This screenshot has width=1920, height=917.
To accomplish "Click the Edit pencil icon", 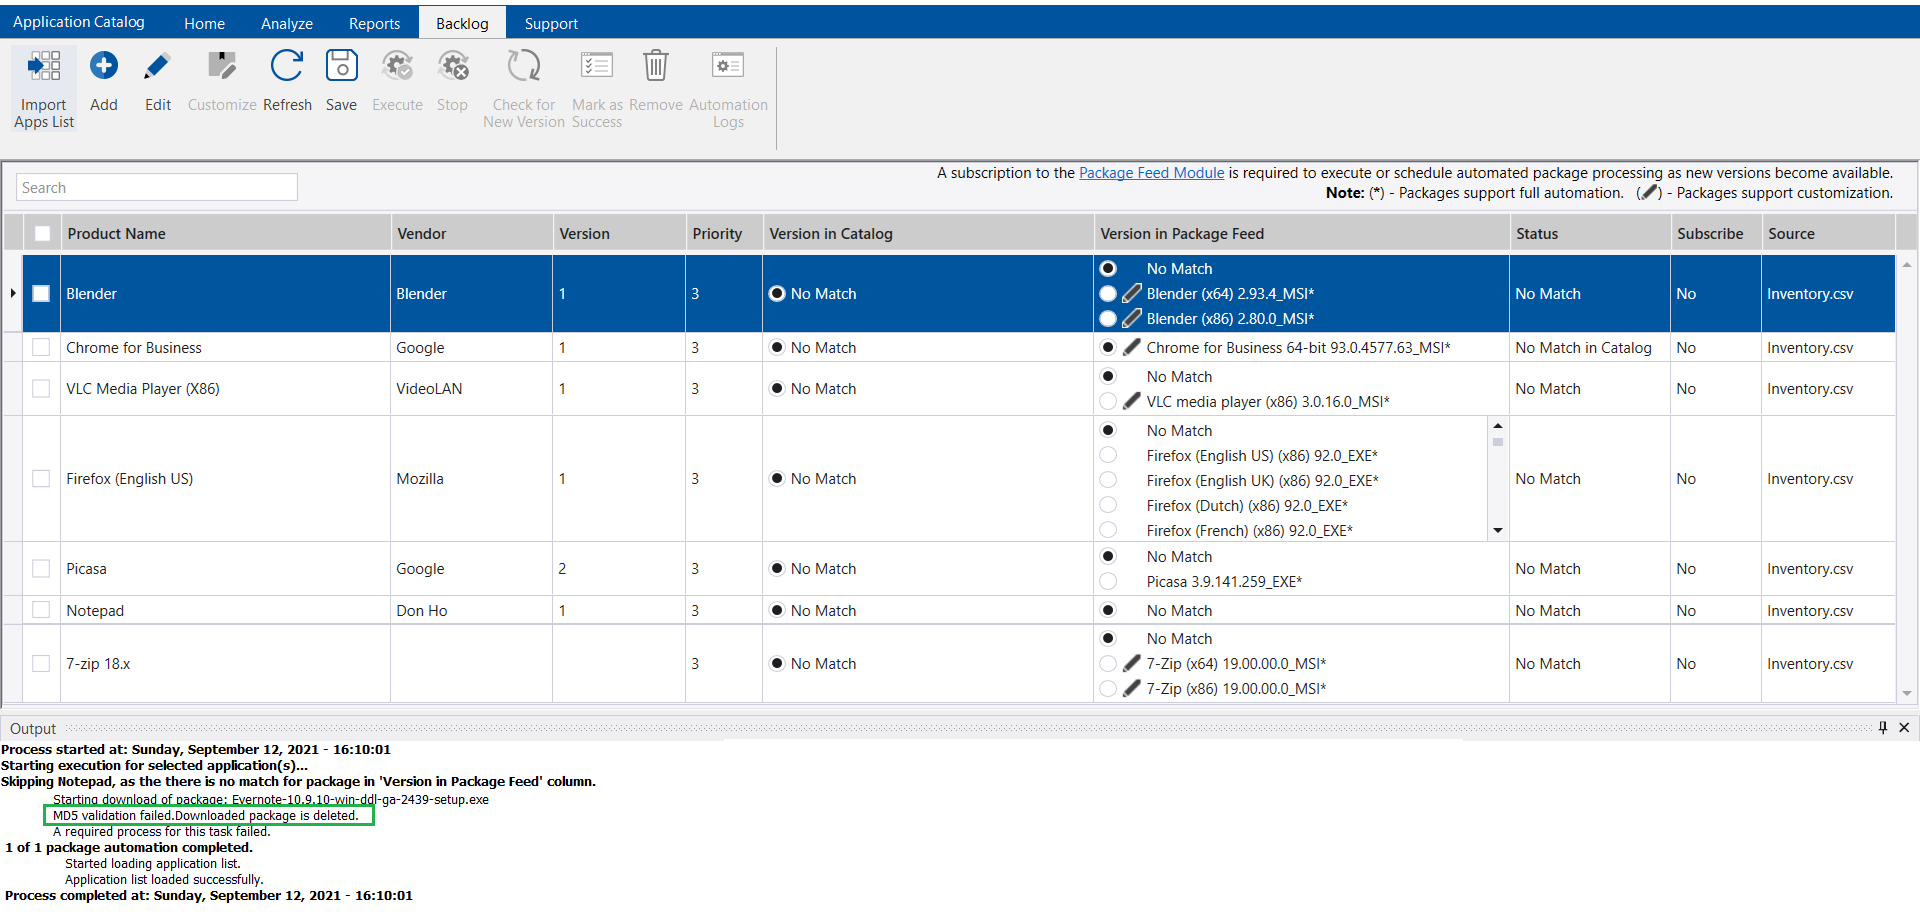I will coord(157,66).
